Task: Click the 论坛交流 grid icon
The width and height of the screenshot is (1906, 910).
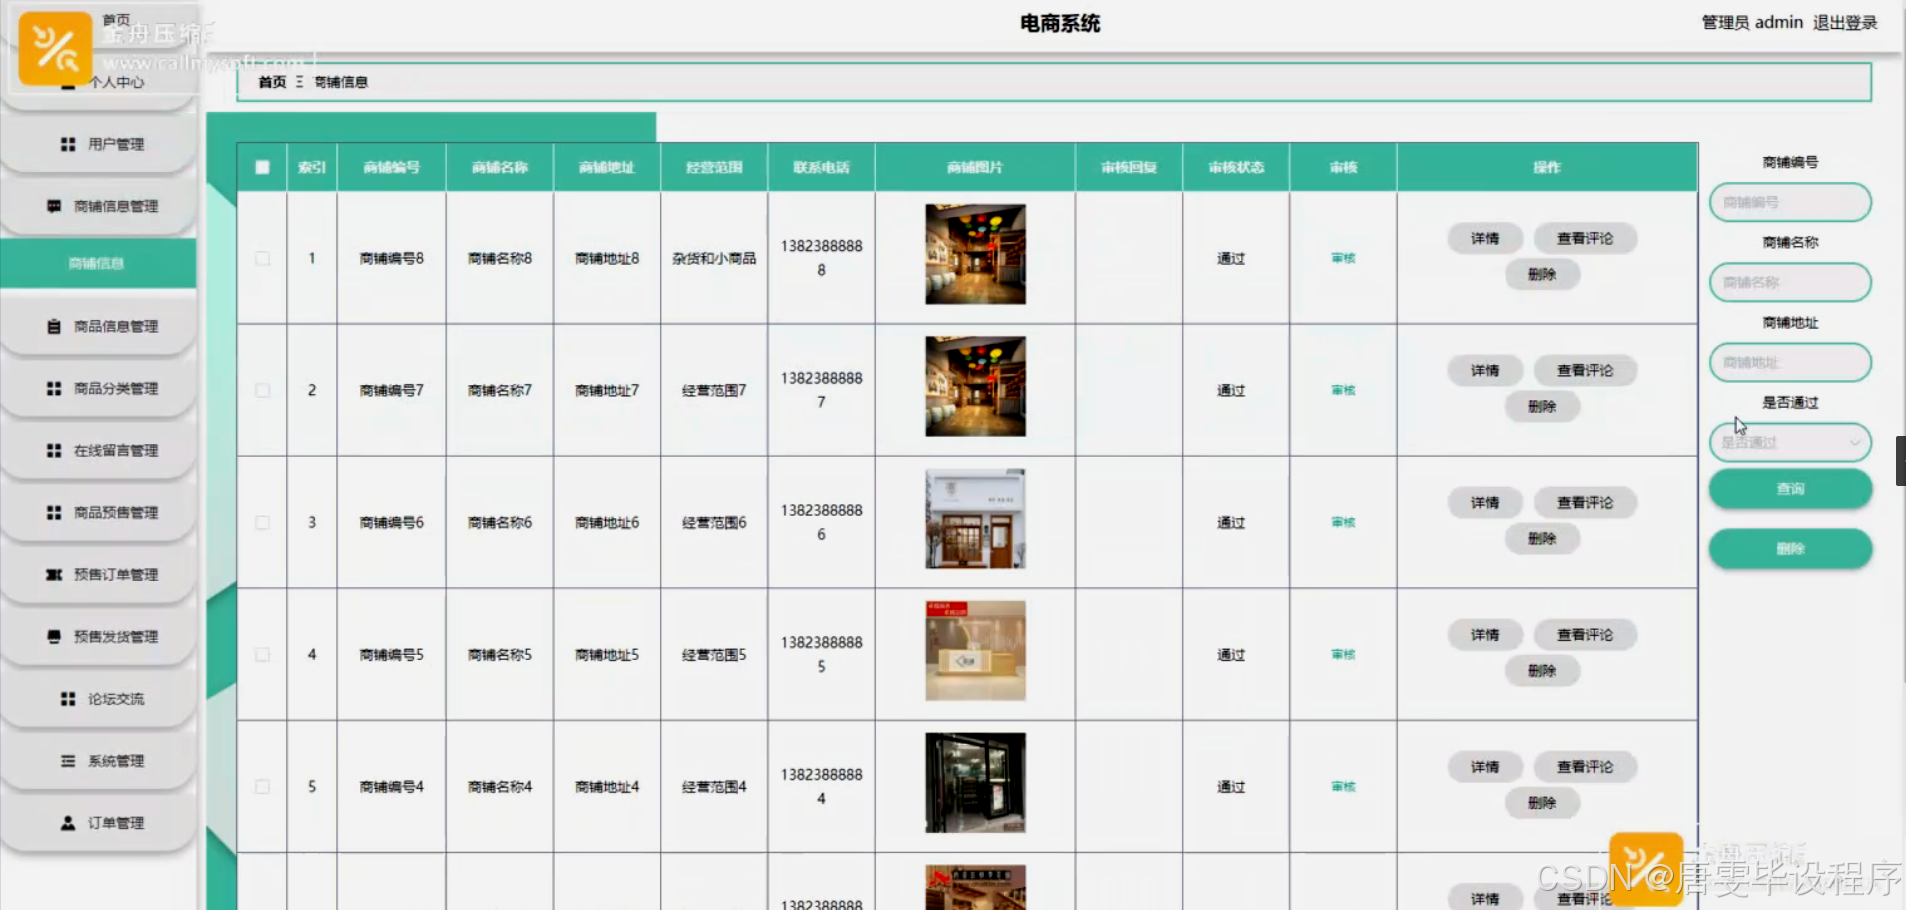Action: (x=68, y=698)
